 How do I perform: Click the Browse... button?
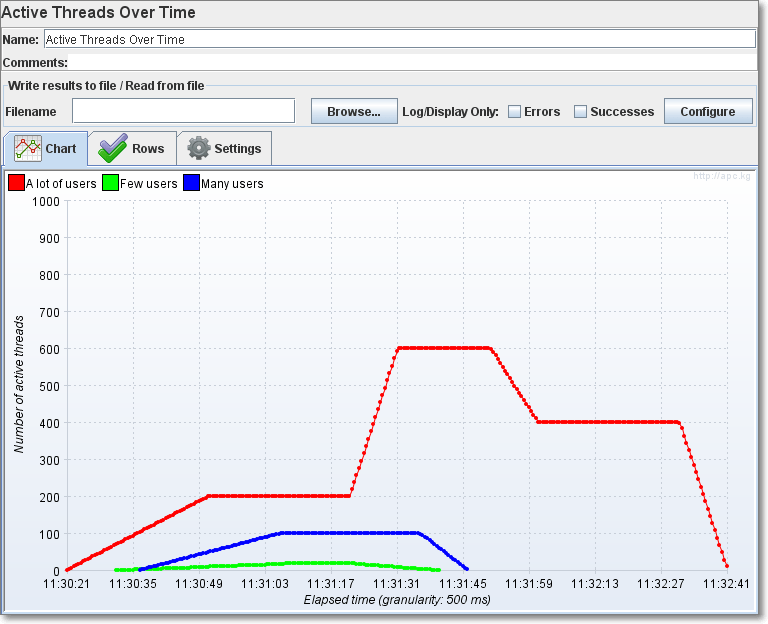tap(354, 111)
